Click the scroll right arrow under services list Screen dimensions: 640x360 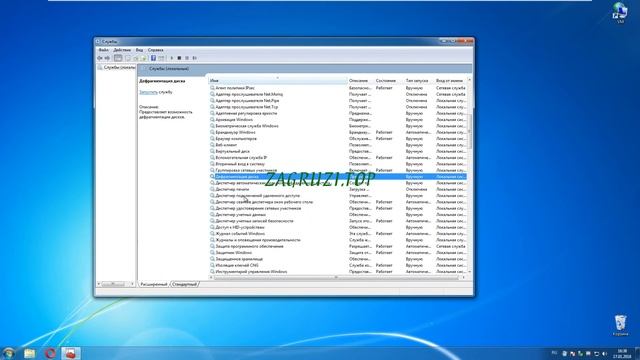tap(463, 278)
